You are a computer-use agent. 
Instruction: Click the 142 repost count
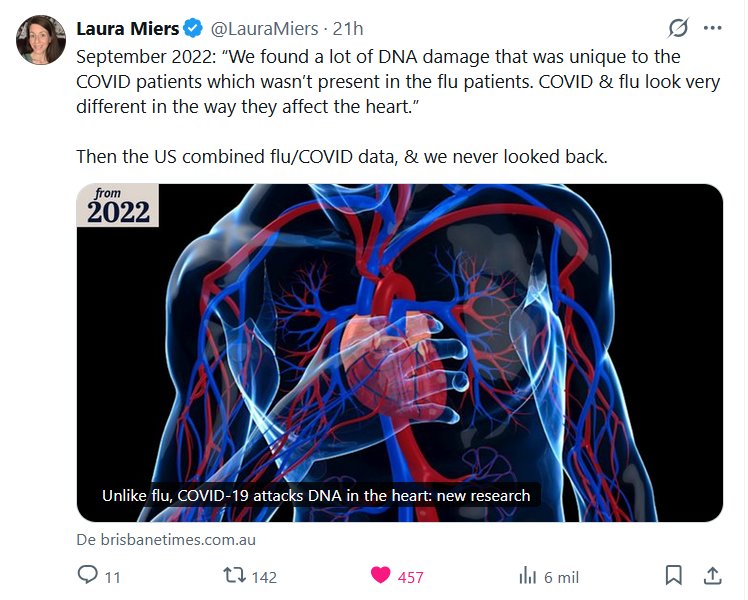(264, 576)
